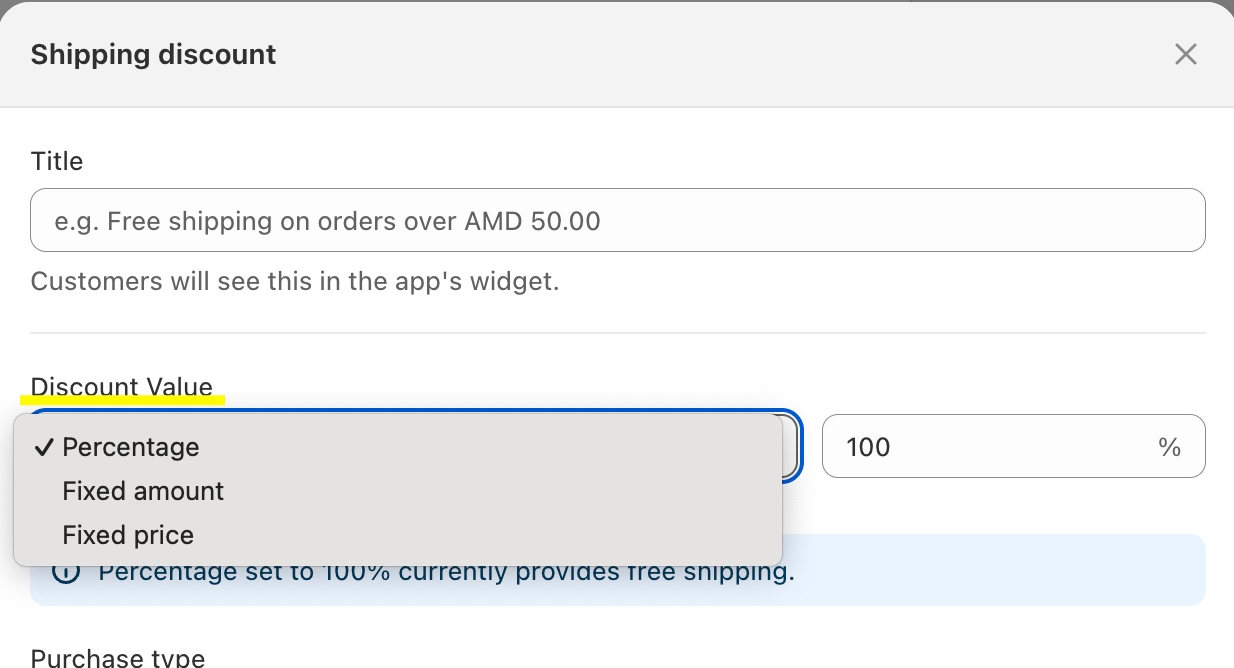Click the divider line below the helper text
The image size is (1234, 668).
[617, 333]
